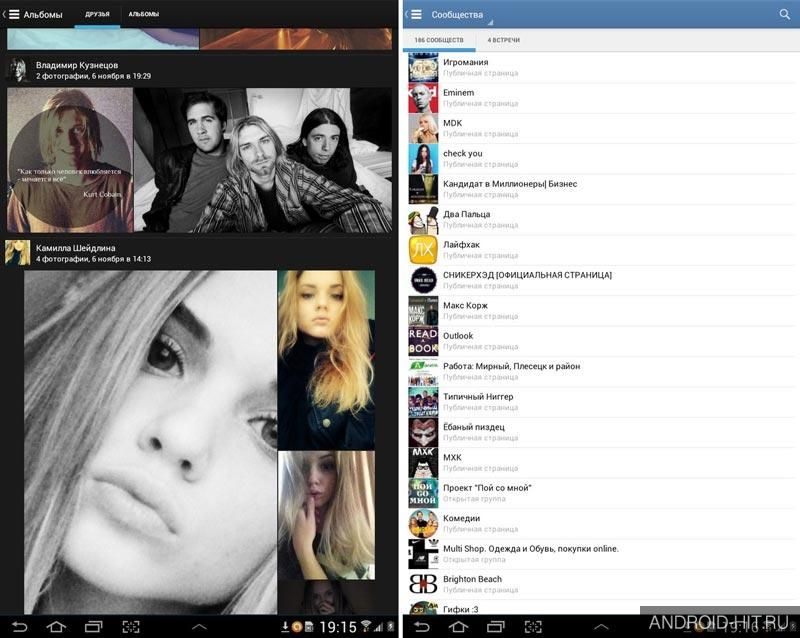Open the MDK community icon
The width and height of the screenshot is (800, 638).
click(423, 128)
